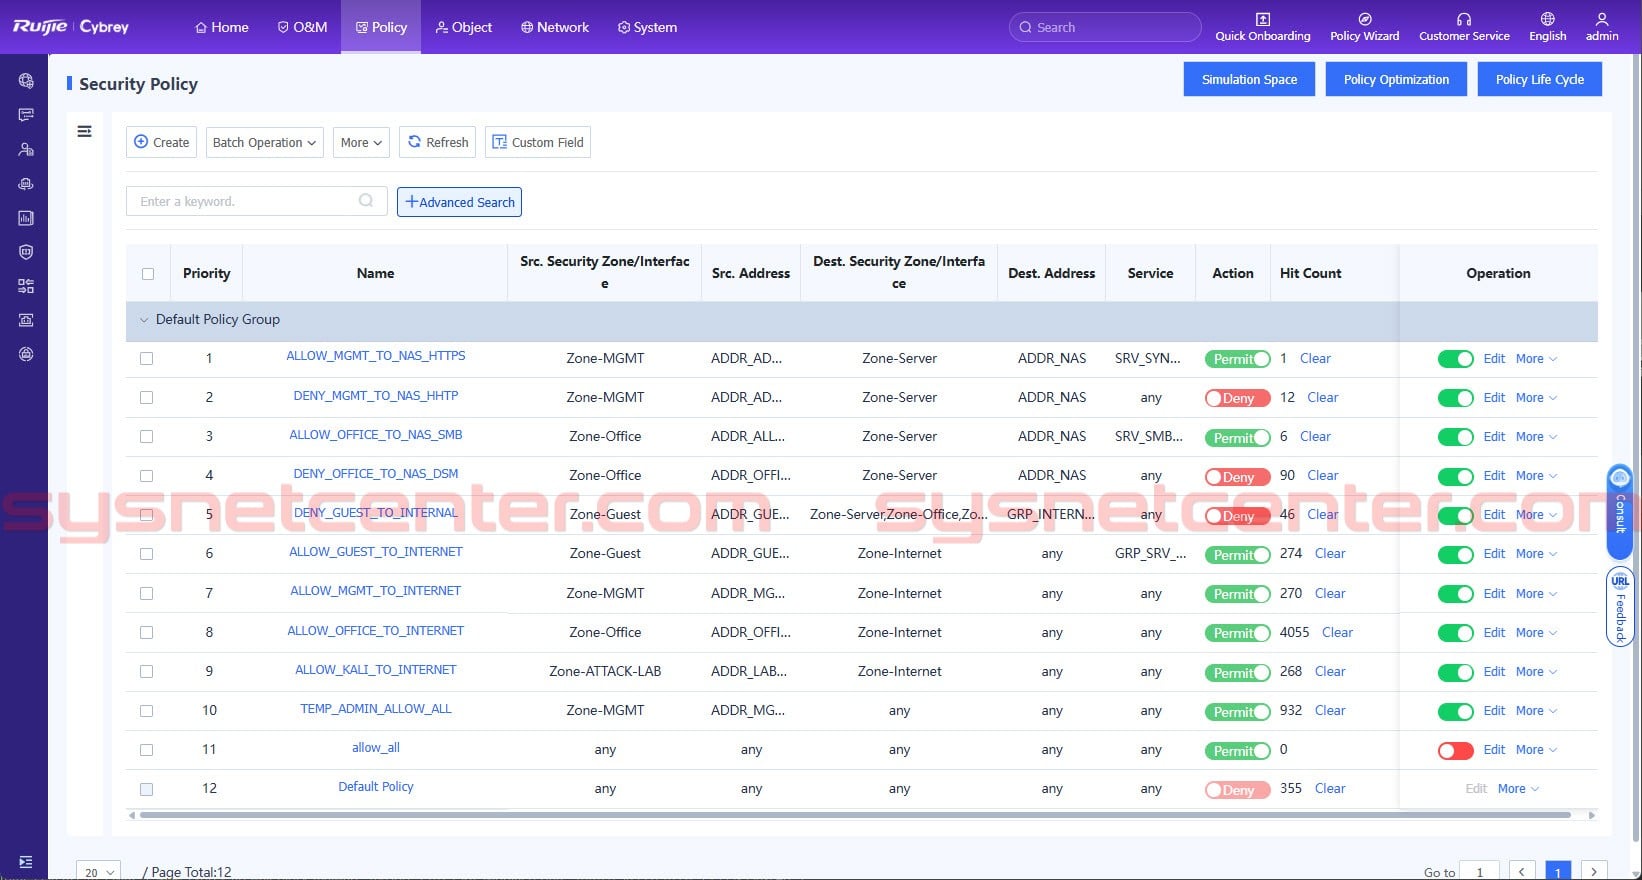1642x880 pixels.
Task: Open the sidebar shield security icon
Action: [26, 252]
